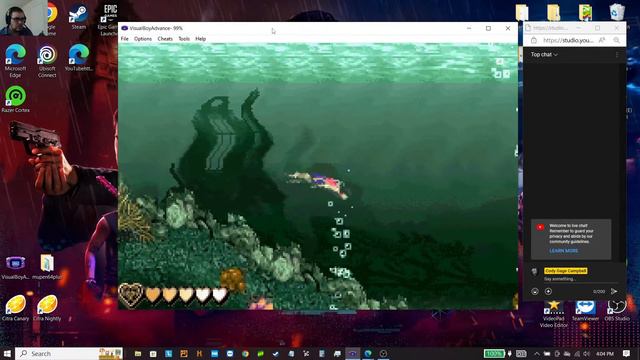Open the Microsoft Edge desktop shortcut
The width and height of the screenshot is (640, 360).
click(16, 61)
